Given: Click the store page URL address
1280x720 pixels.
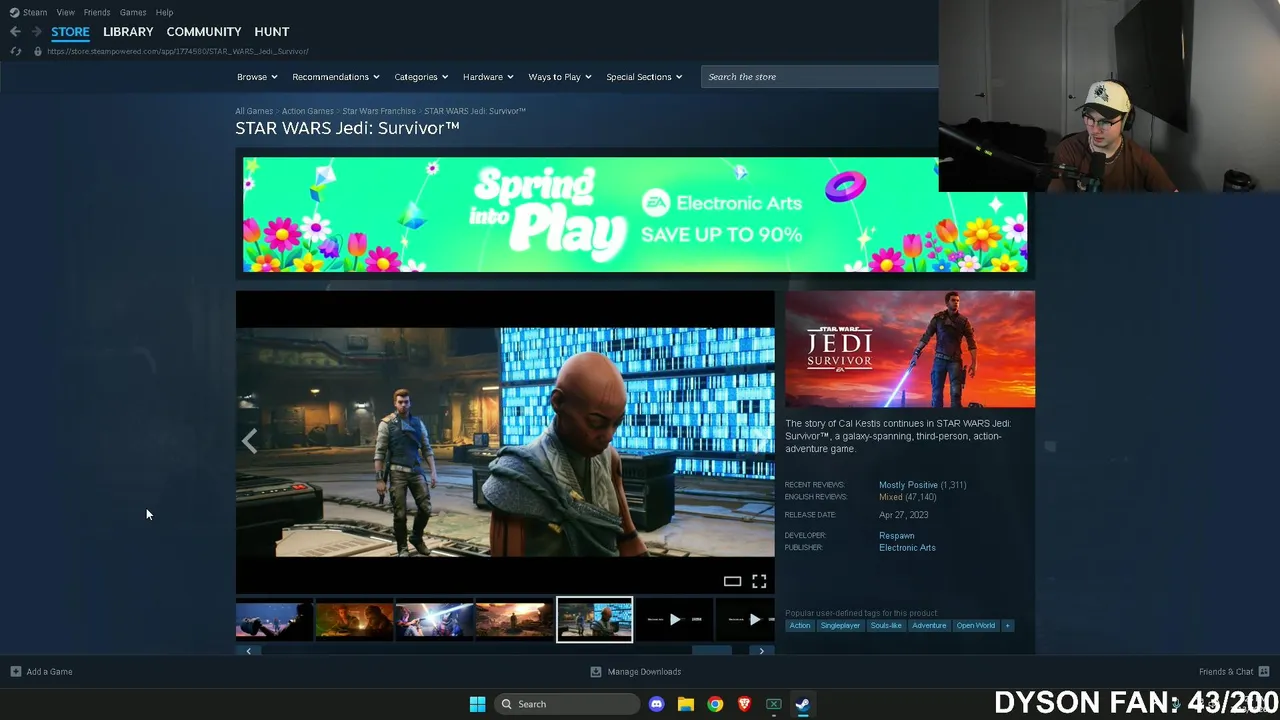Looking at the screenshot, I should tap(178, 51).
